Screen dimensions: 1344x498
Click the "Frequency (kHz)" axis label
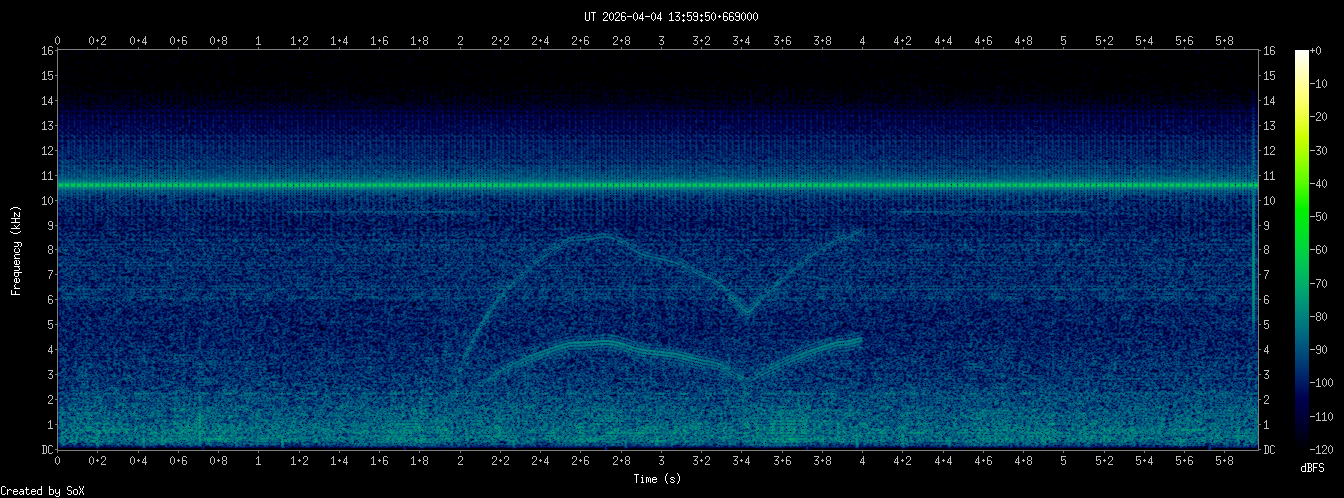(16, 249)
